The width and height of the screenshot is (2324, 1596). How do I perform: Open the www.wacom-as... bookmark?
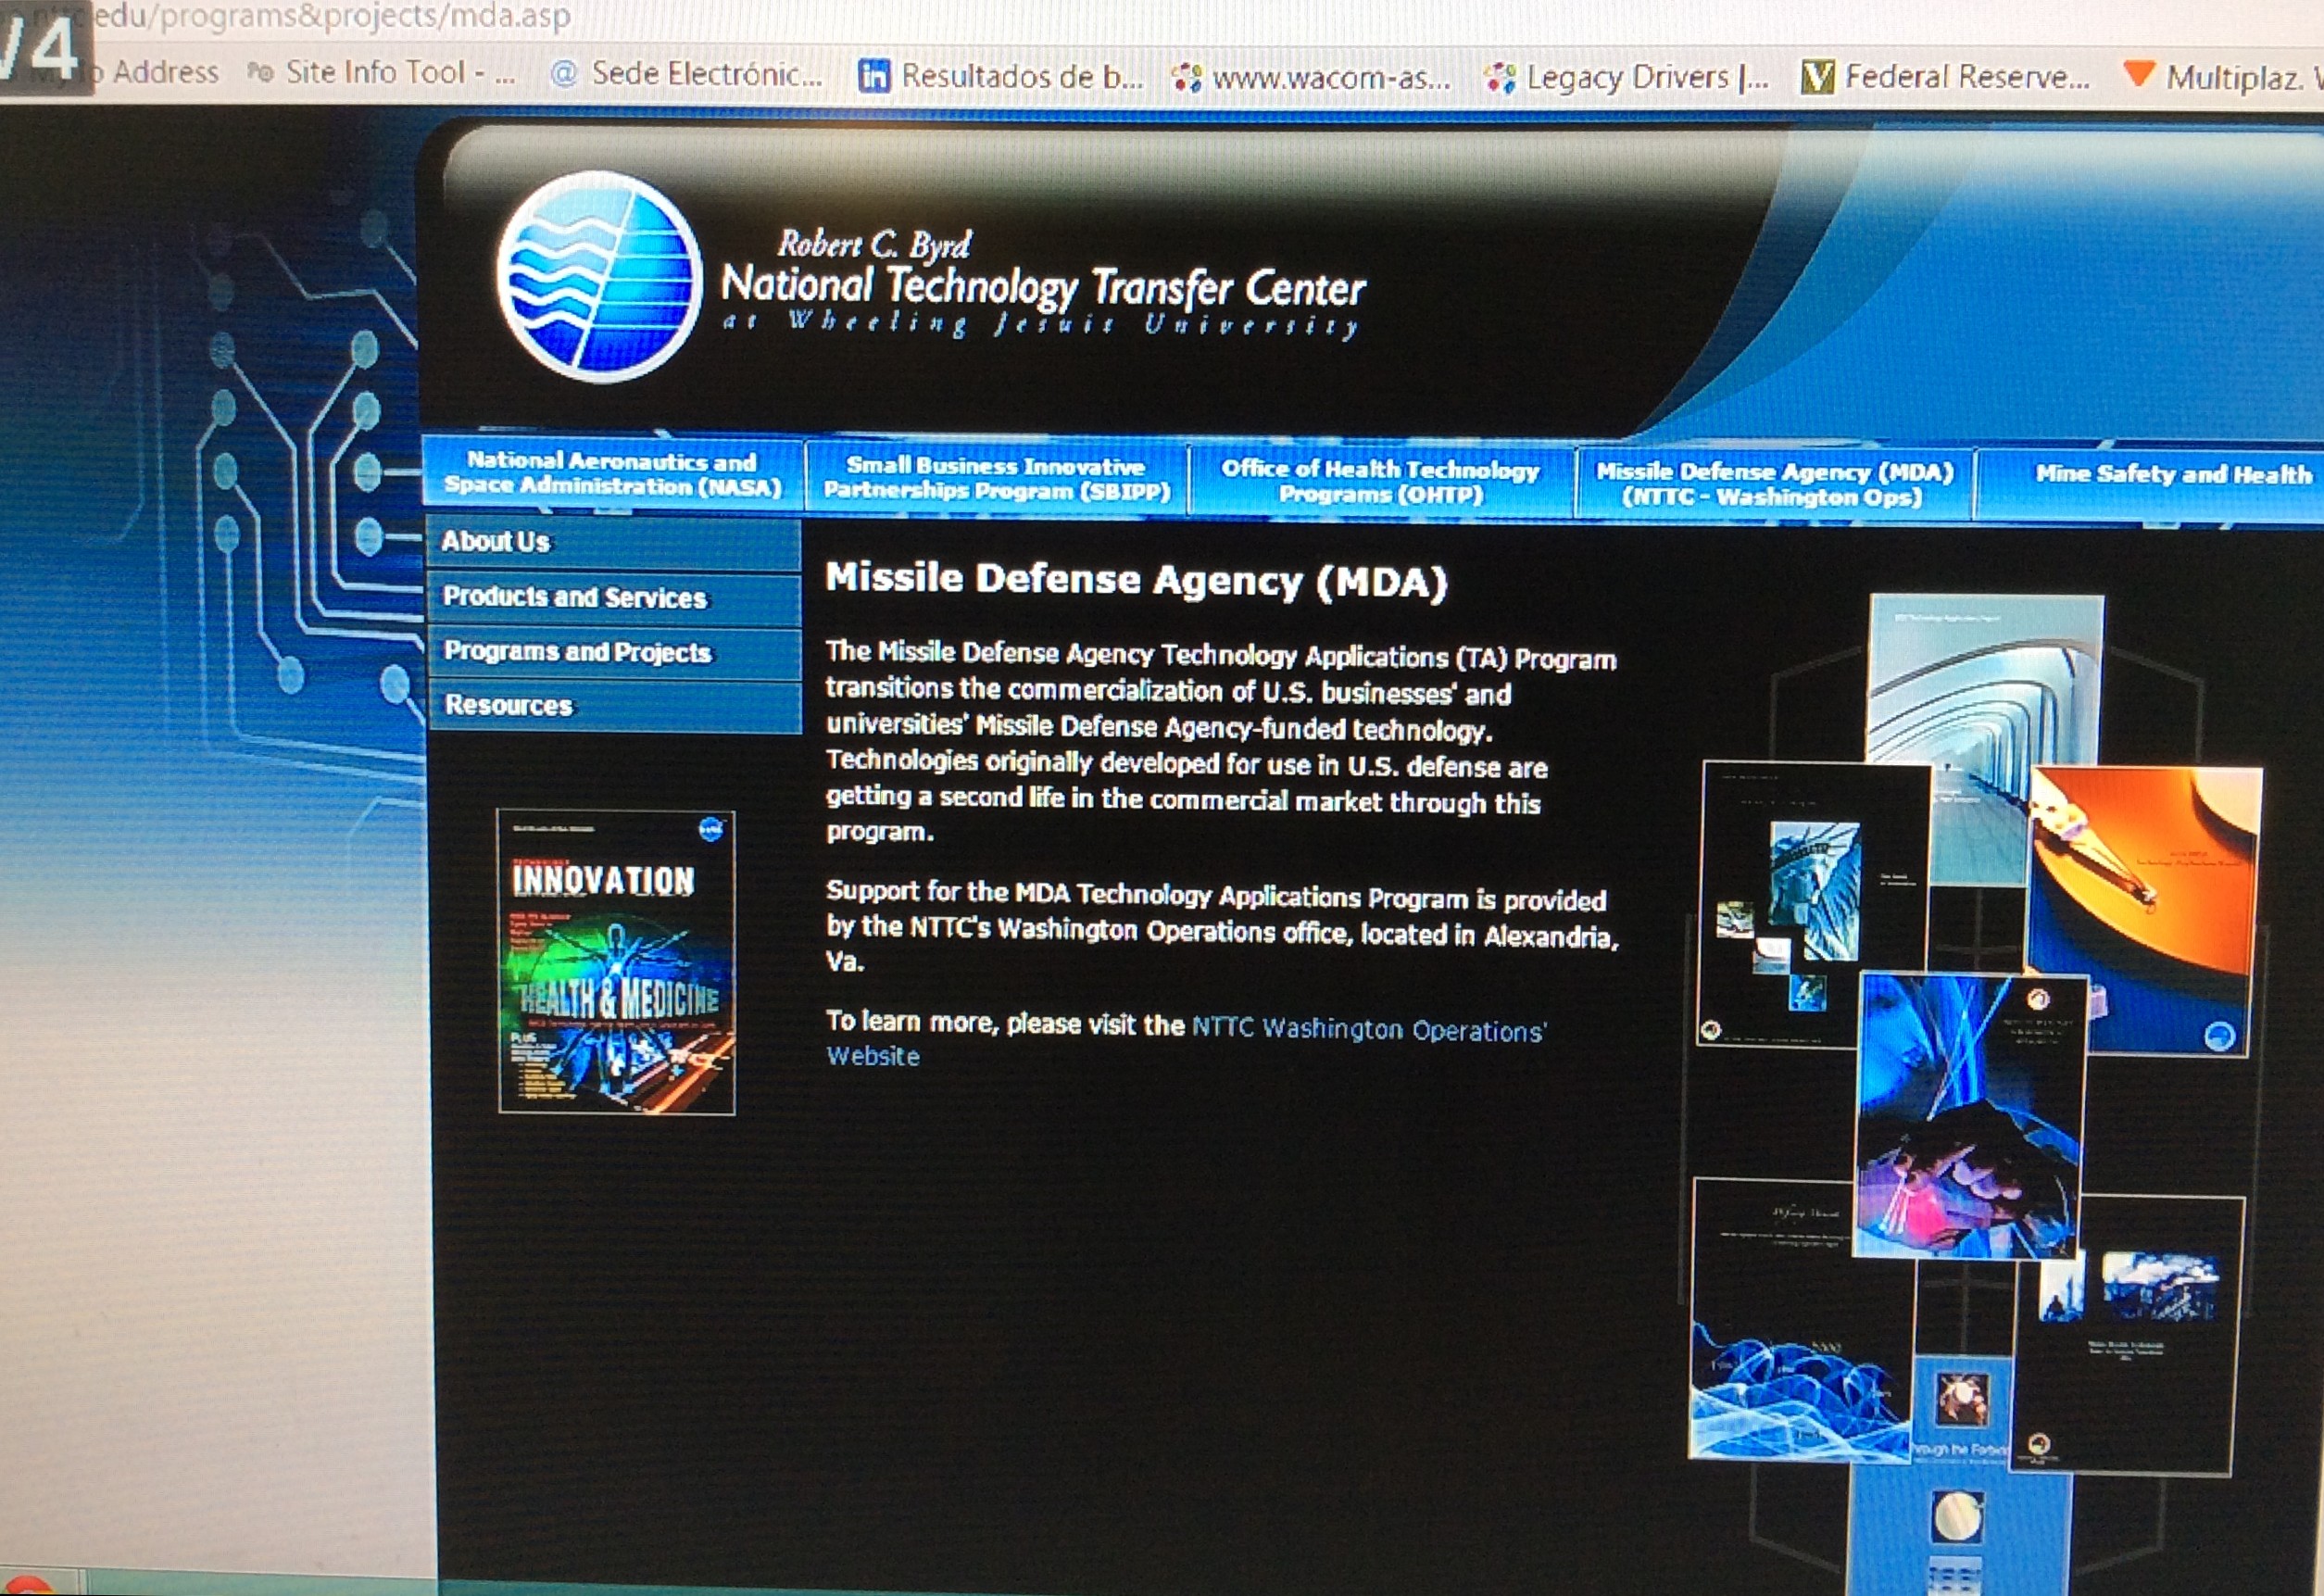point(1311,77)
